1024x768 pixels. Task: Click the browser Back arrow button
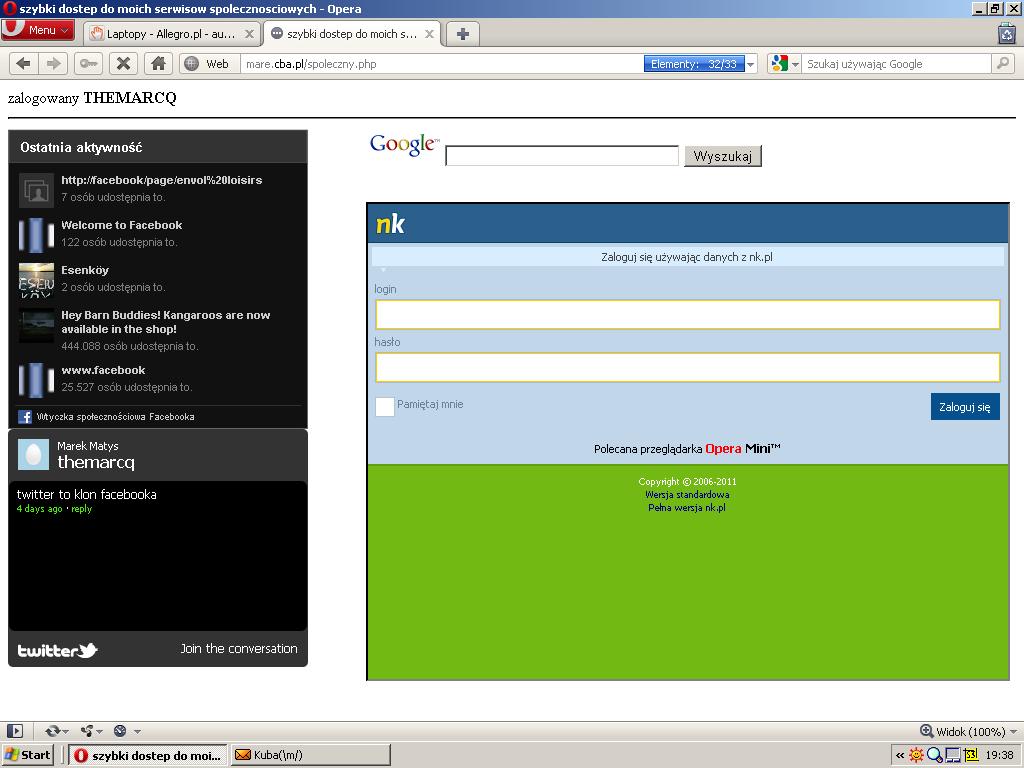pyautogui.click(x=23, y=64)
